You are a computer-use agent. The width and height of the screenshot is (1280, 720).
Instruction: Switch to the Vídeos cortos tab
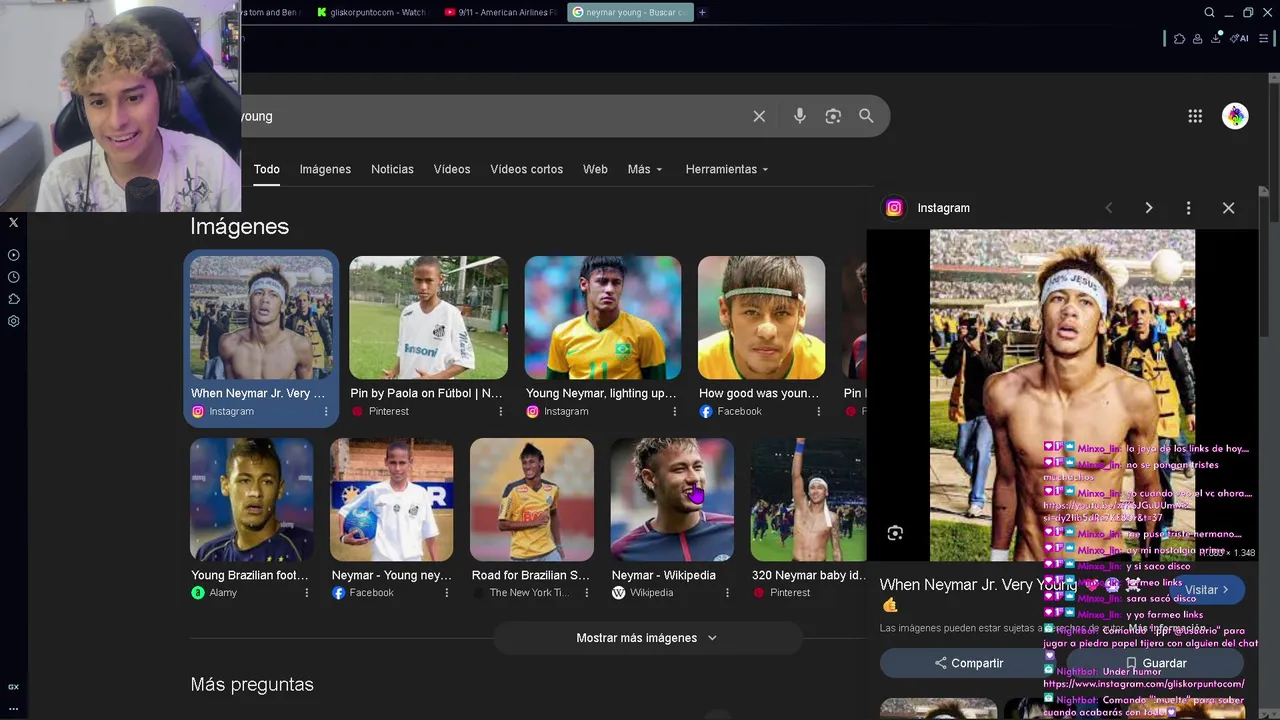(526, 169)
